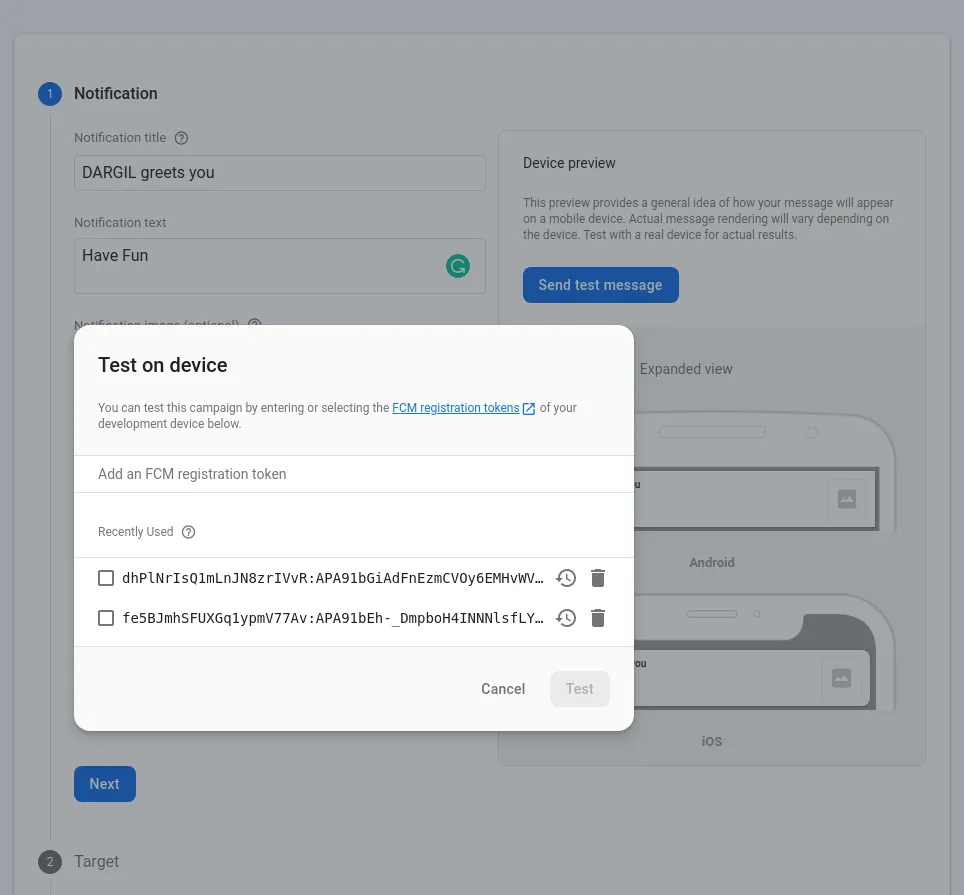Viewport: 964px width, 895px height.
Task: Click the history icon beside the second token
Action: click(x=566, y=618)
